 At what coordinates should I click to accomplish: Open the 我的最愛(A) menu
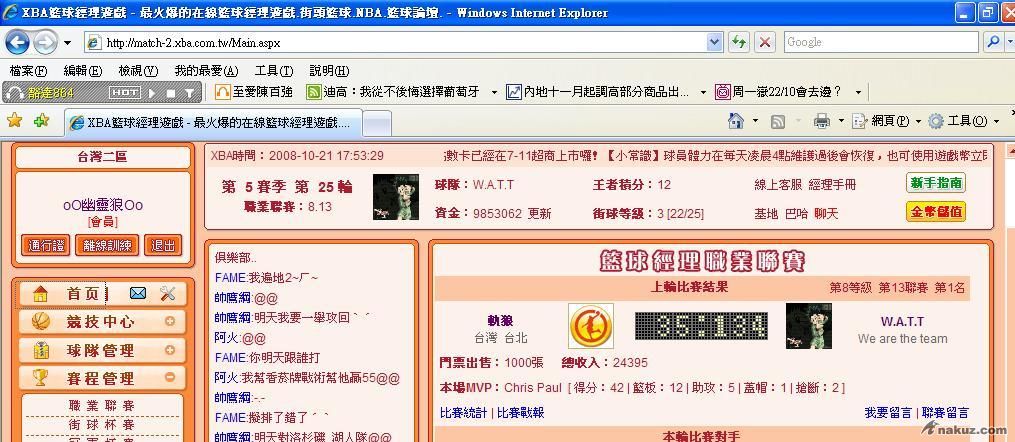[x=206, y=71]
